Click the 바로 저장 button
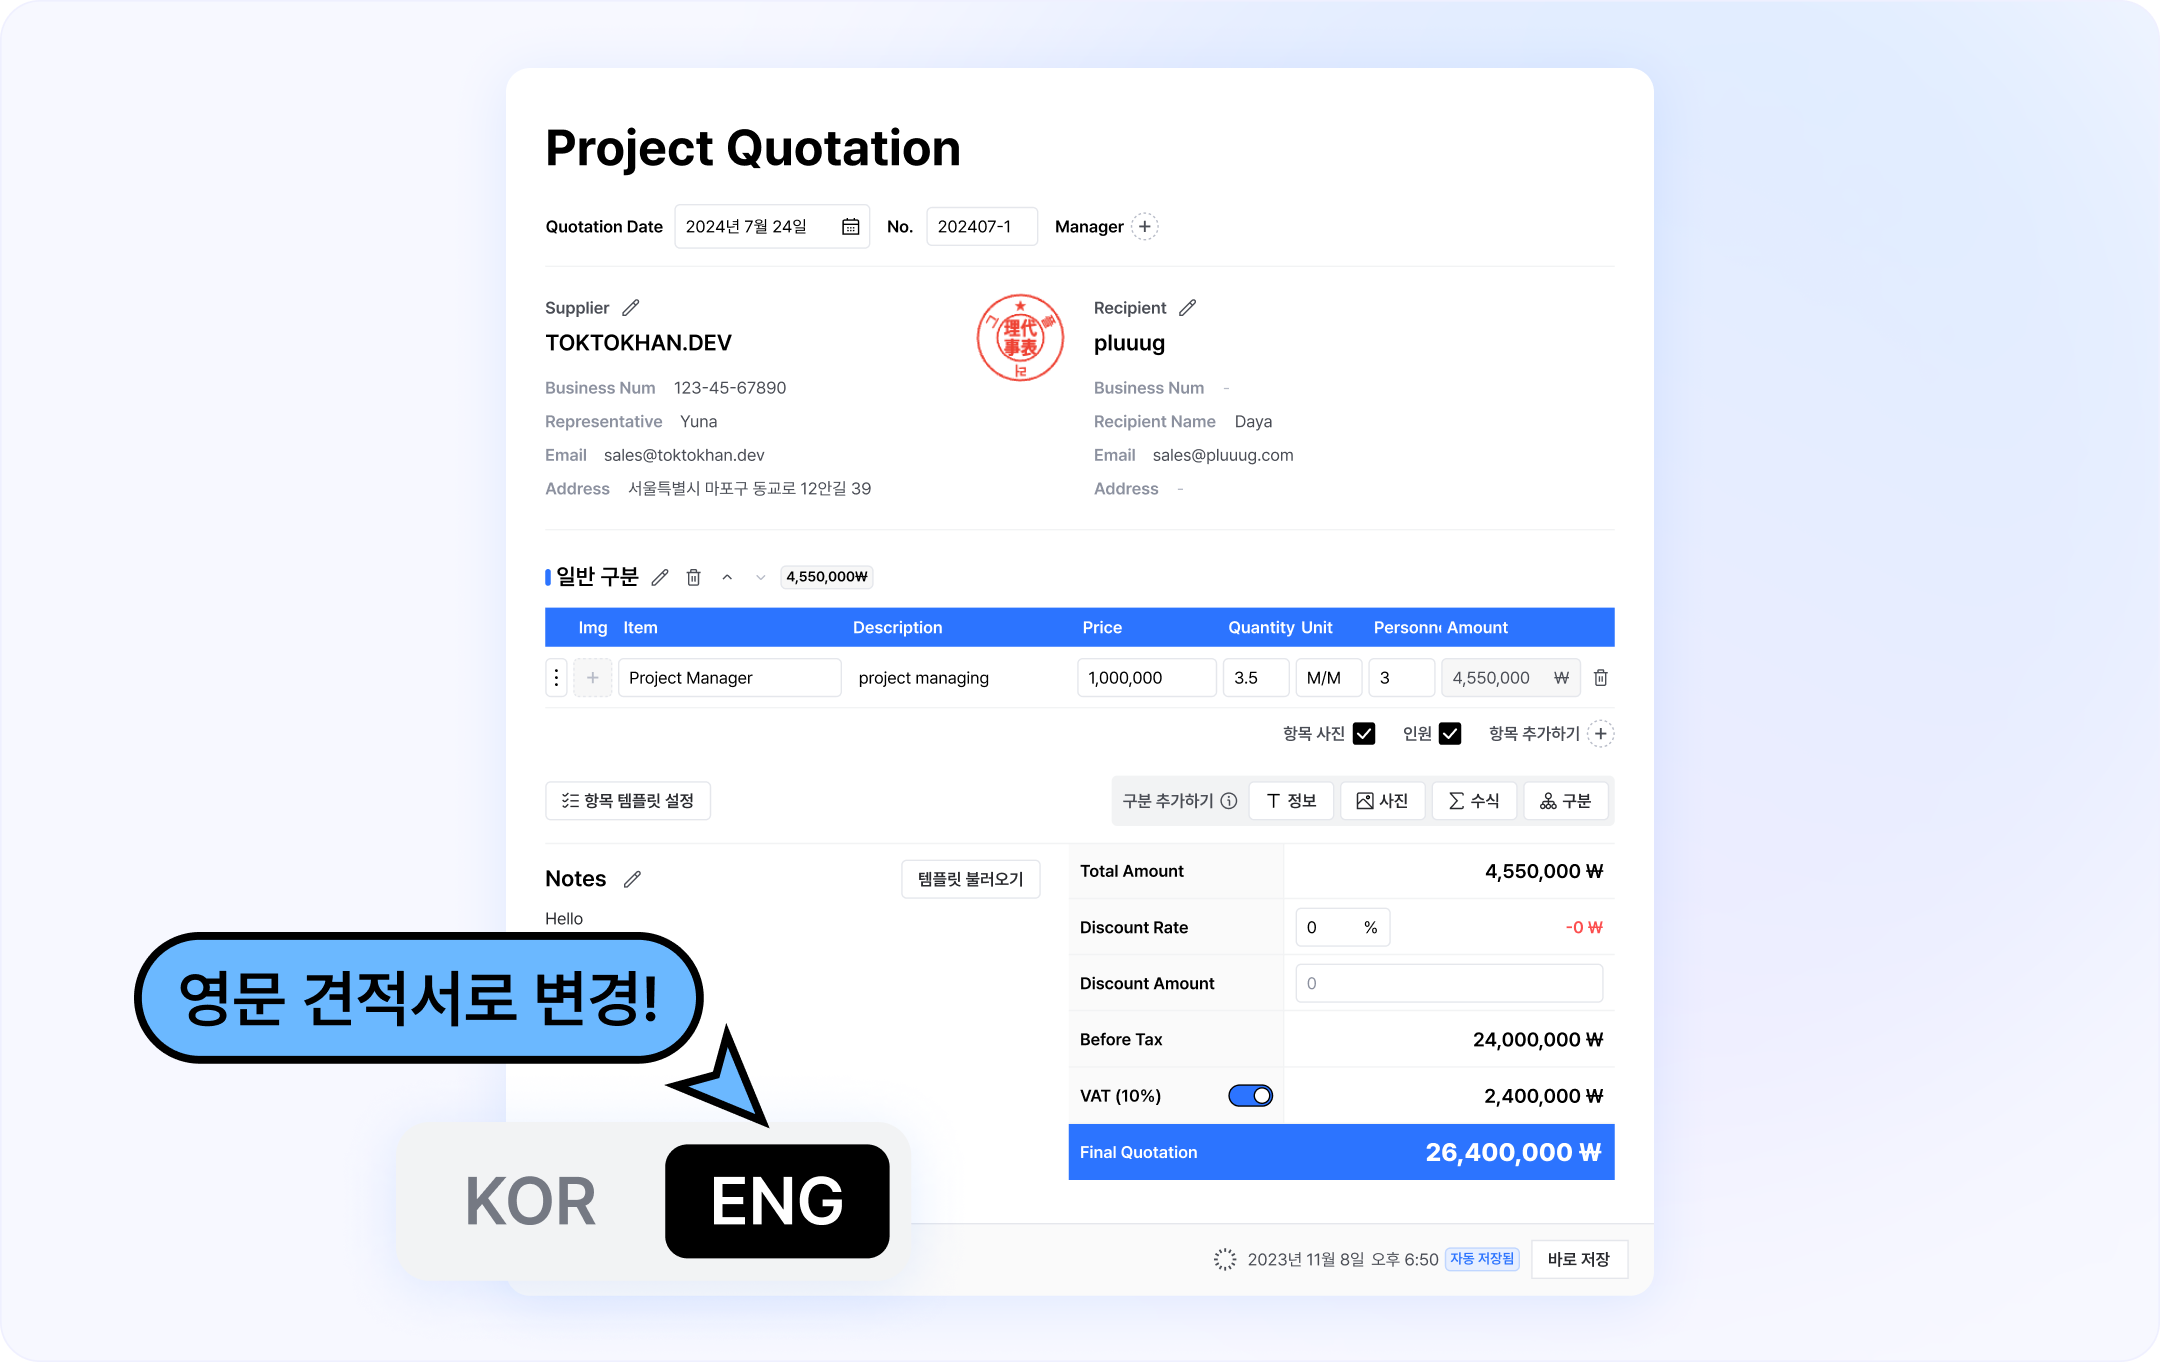2160x1362 pixels. pos(1578,1259)
